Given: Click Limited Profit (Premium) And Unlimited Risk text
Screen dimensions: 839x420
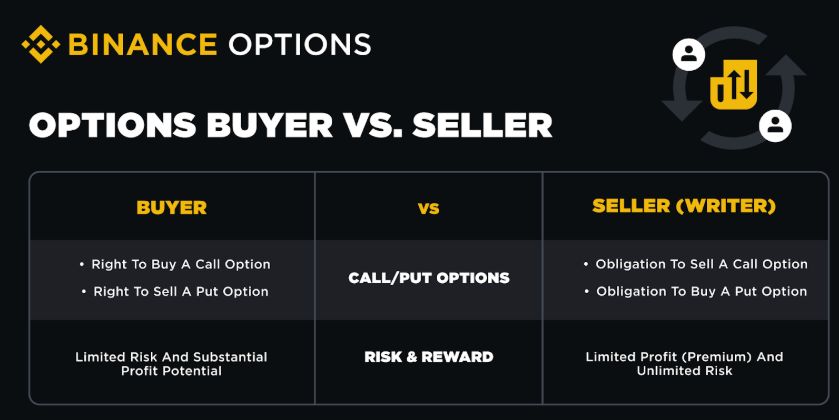Looking at the screenshot, I should click(x=684, y=363).
